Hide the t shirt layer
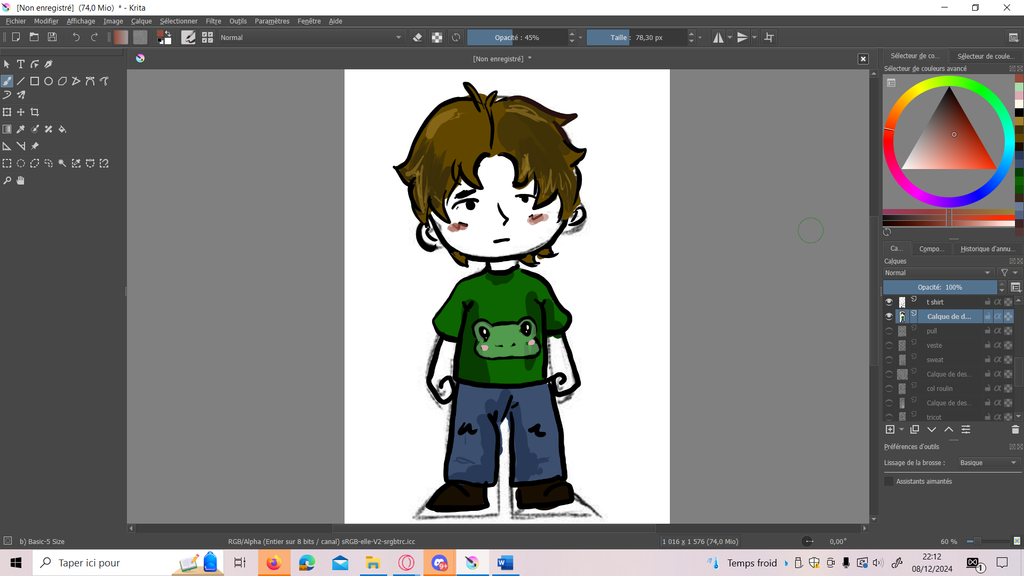Screen dimensions: 1024x576 (x=889, y=302)
